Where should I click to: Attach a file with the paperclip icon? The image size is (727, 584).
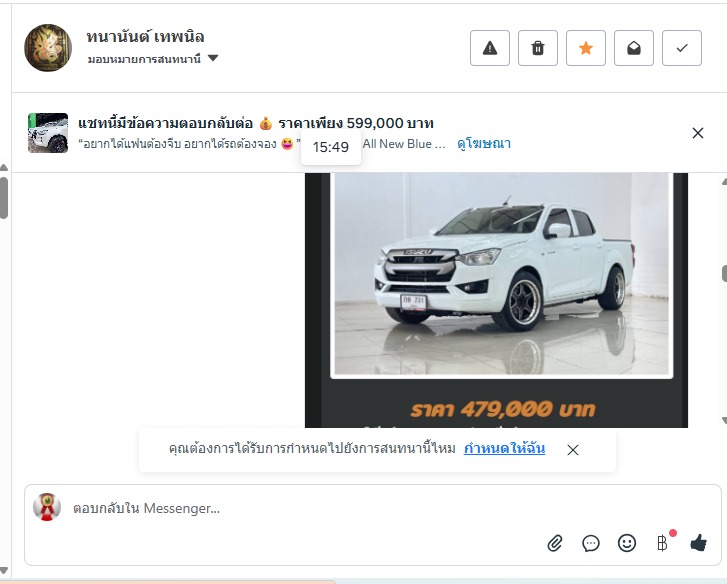tap(555, 543)
